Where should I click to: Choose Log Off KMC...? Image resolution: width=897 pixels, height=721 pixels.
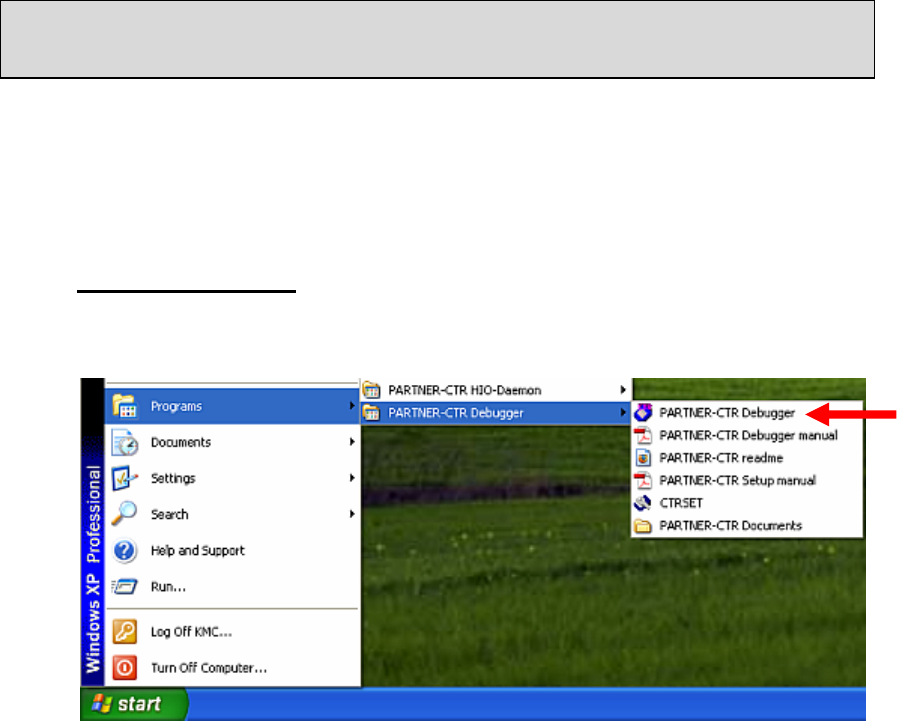click(232, 632)
